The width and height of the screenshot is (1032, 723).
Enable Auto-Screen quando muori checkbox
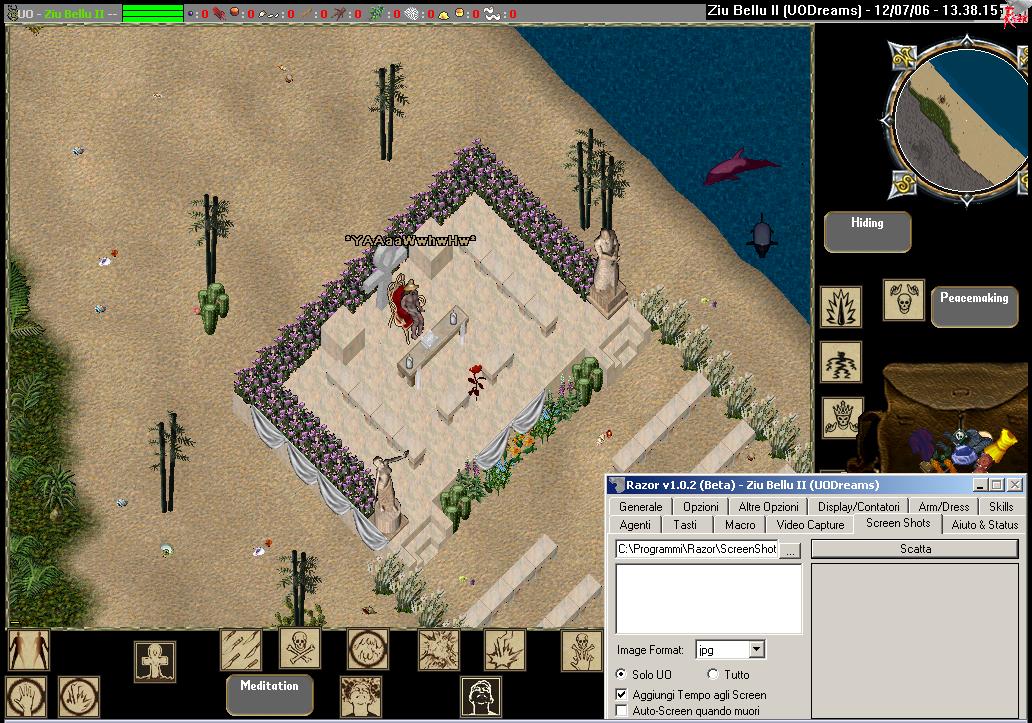tap(621, 711)
